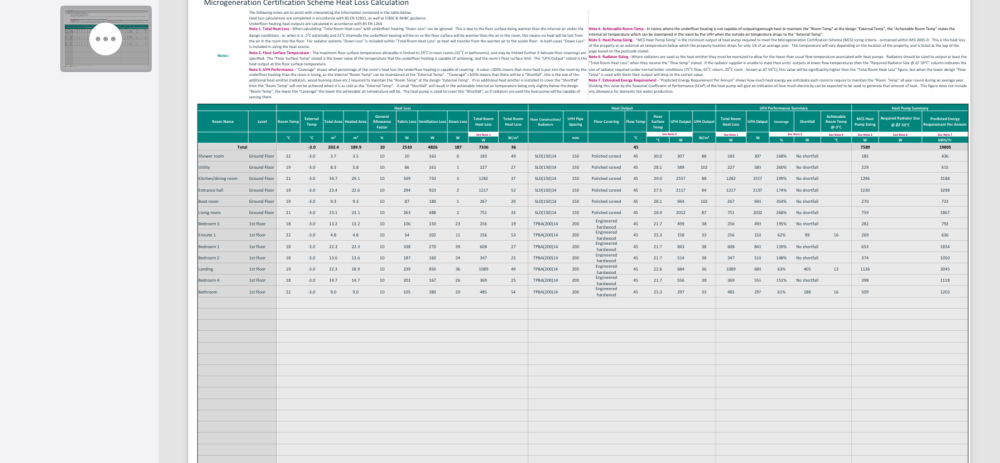Select the heat loss page thumbnail
The height and width of the screenshot is (463, 1000).
tap(106, 39)
